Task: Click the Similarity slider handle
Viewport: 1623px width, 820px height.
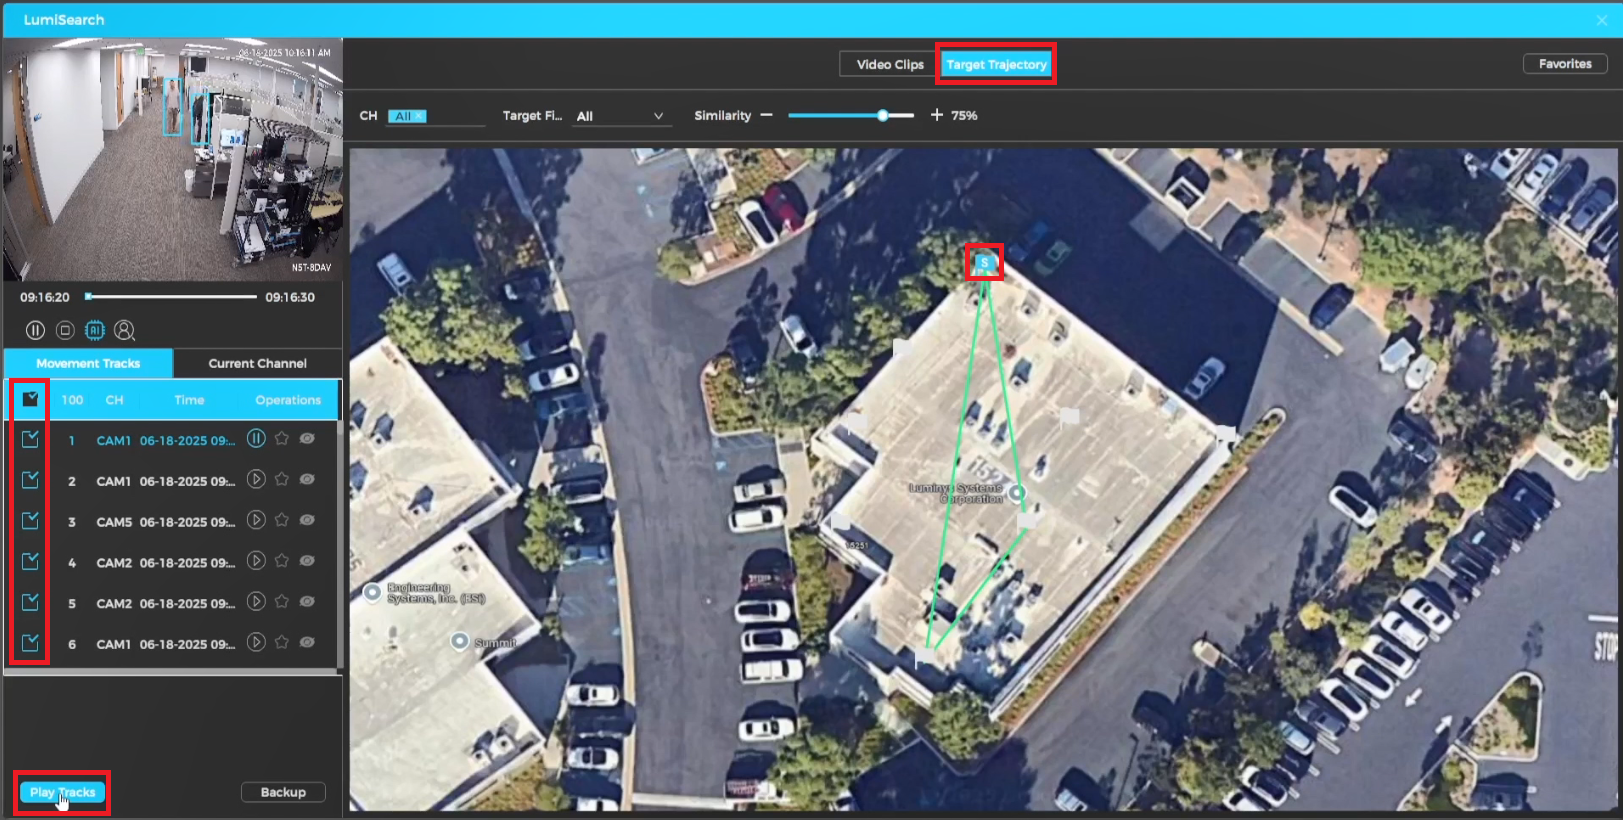Action: tap(883, 116)
